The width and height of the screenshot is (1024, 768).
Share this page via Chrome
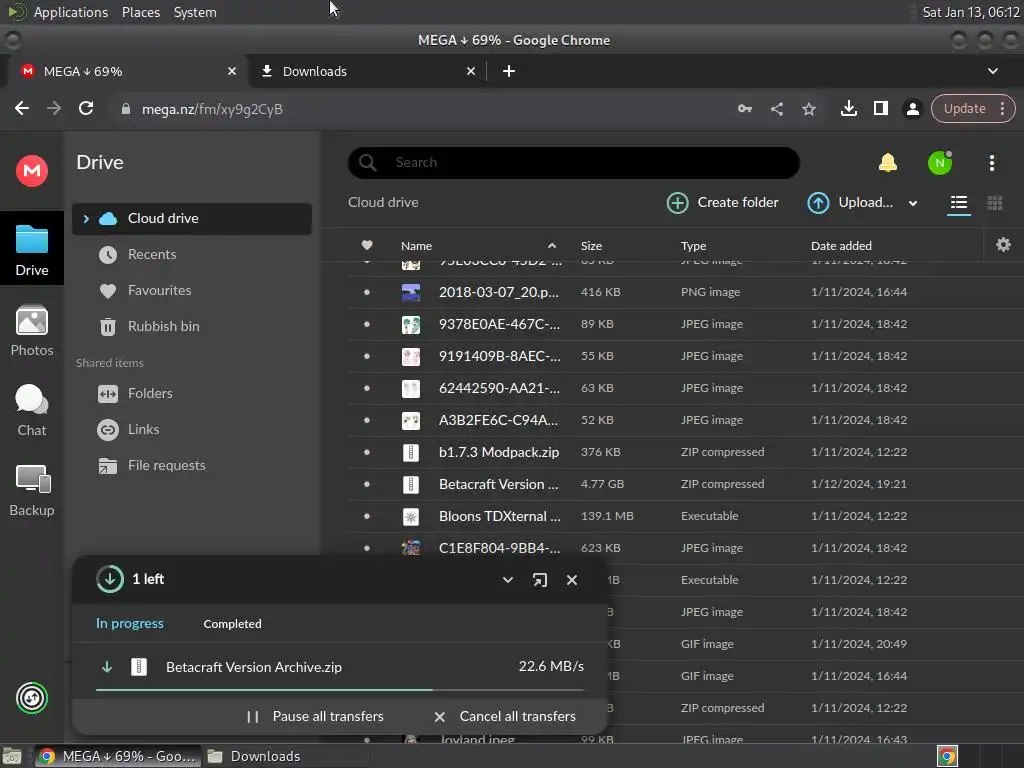coord(776,109)
